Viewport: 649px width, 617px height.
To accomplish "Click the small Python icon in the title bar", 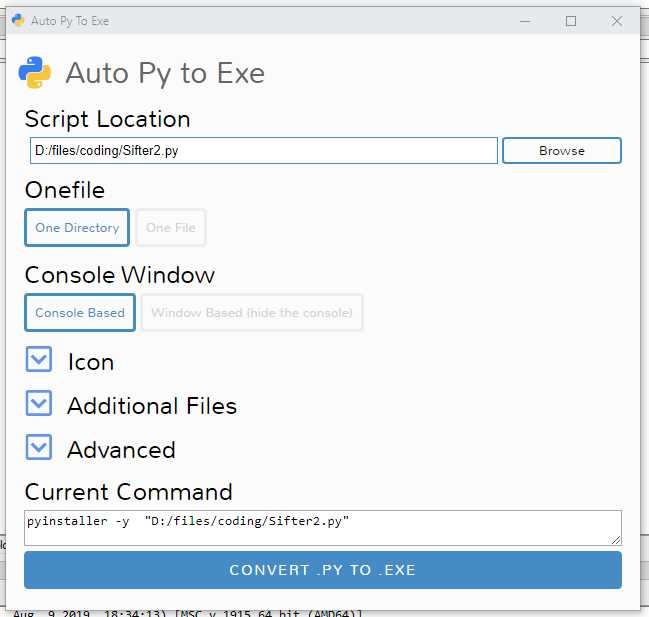I will [18, 20].
